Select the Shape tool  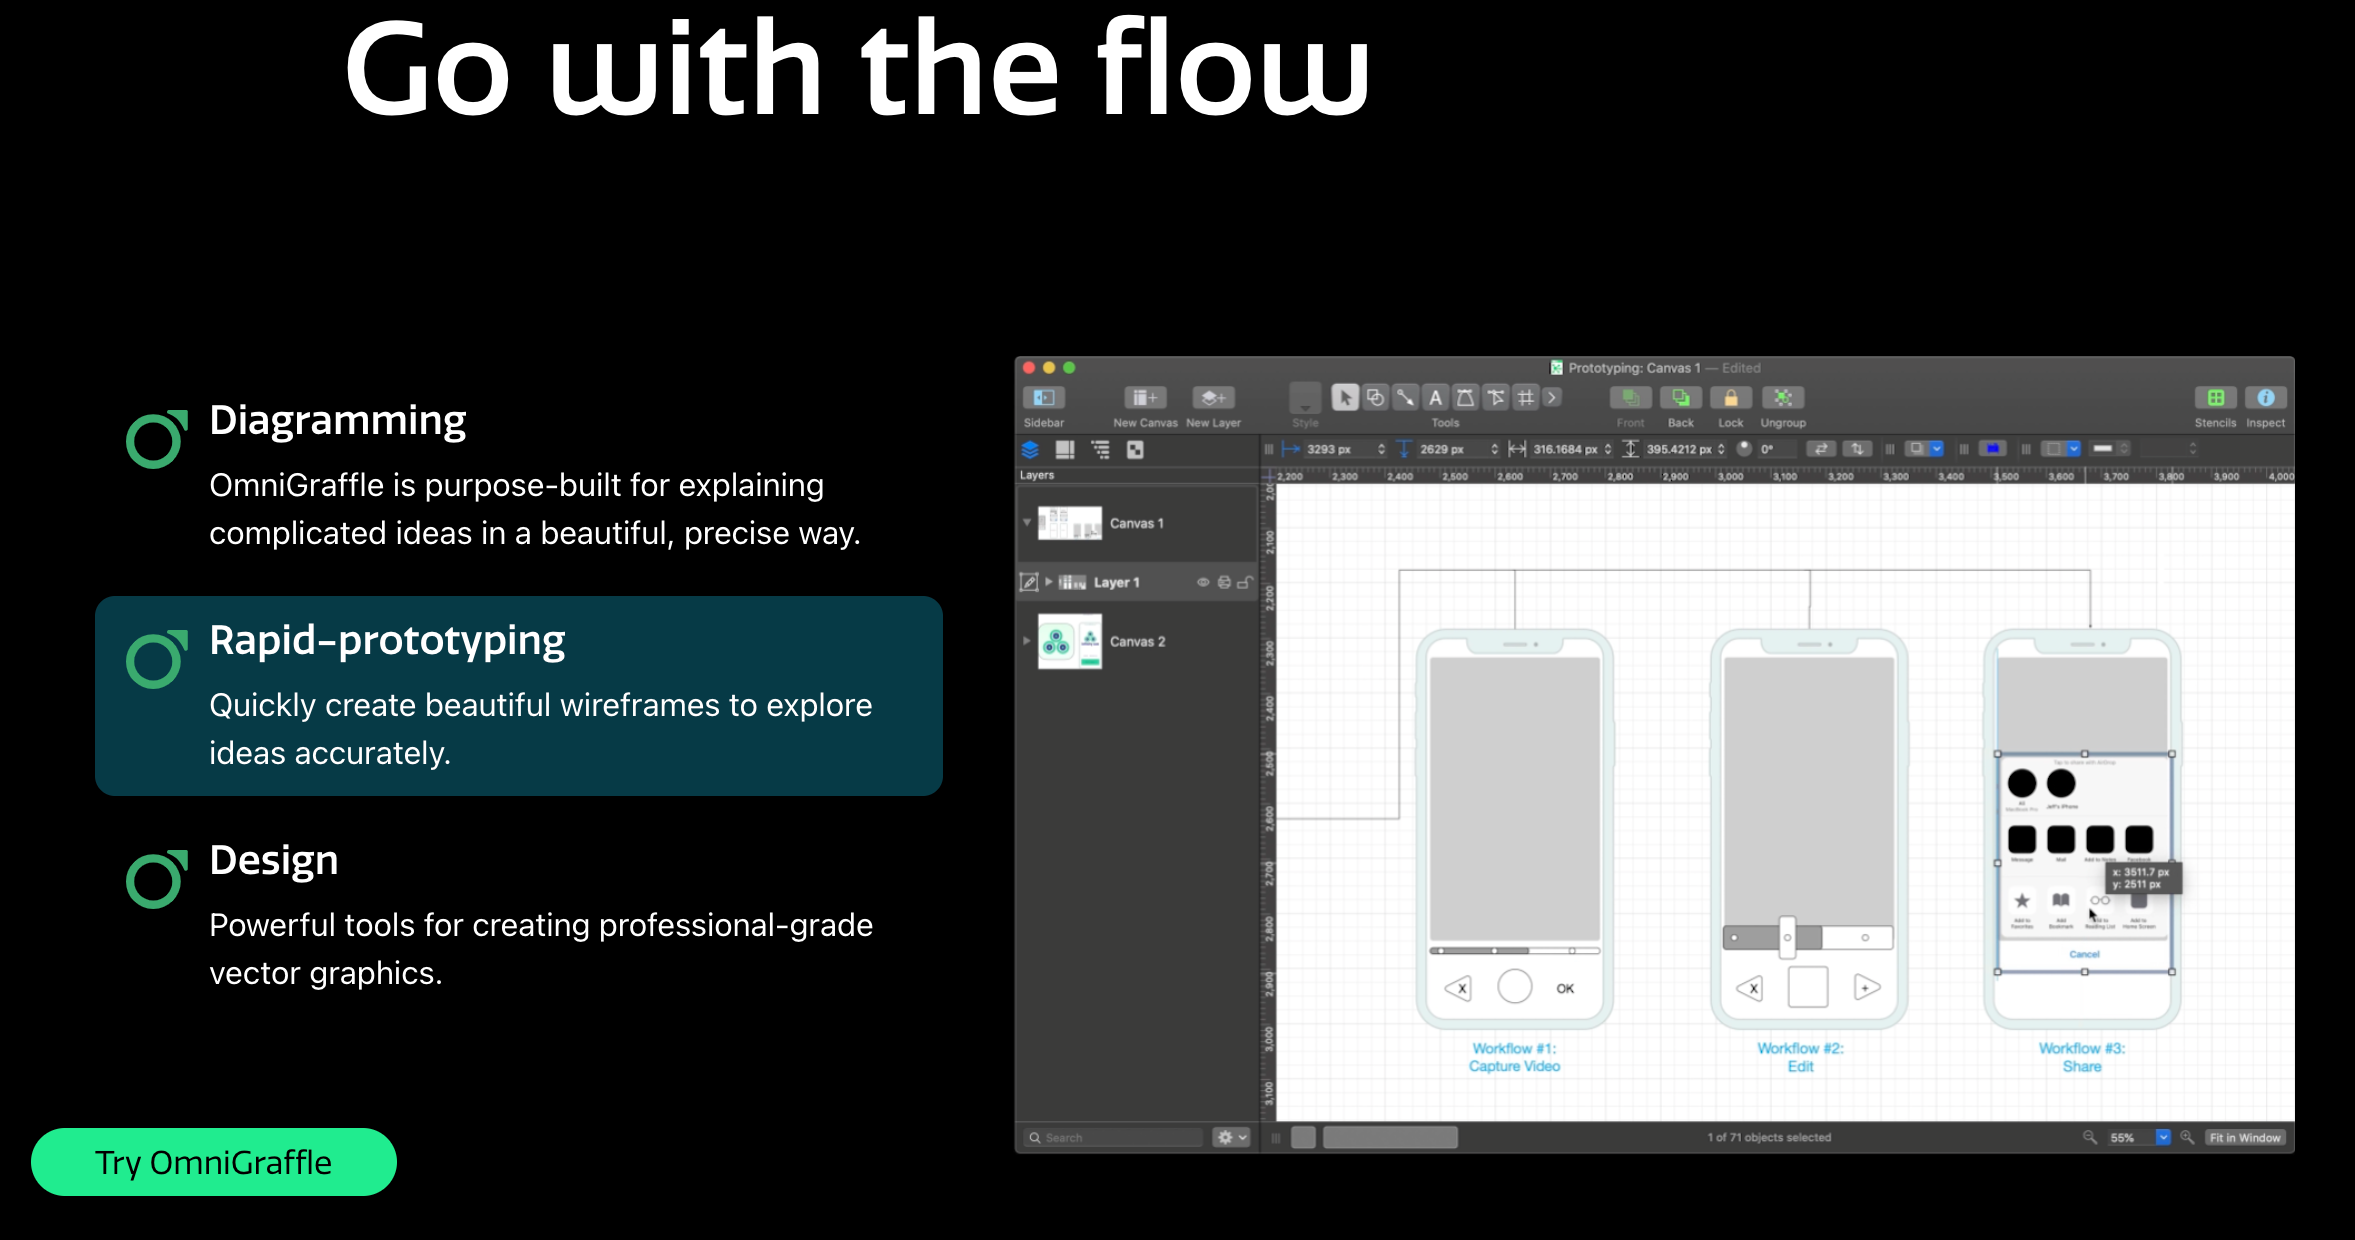[1375, 398]
